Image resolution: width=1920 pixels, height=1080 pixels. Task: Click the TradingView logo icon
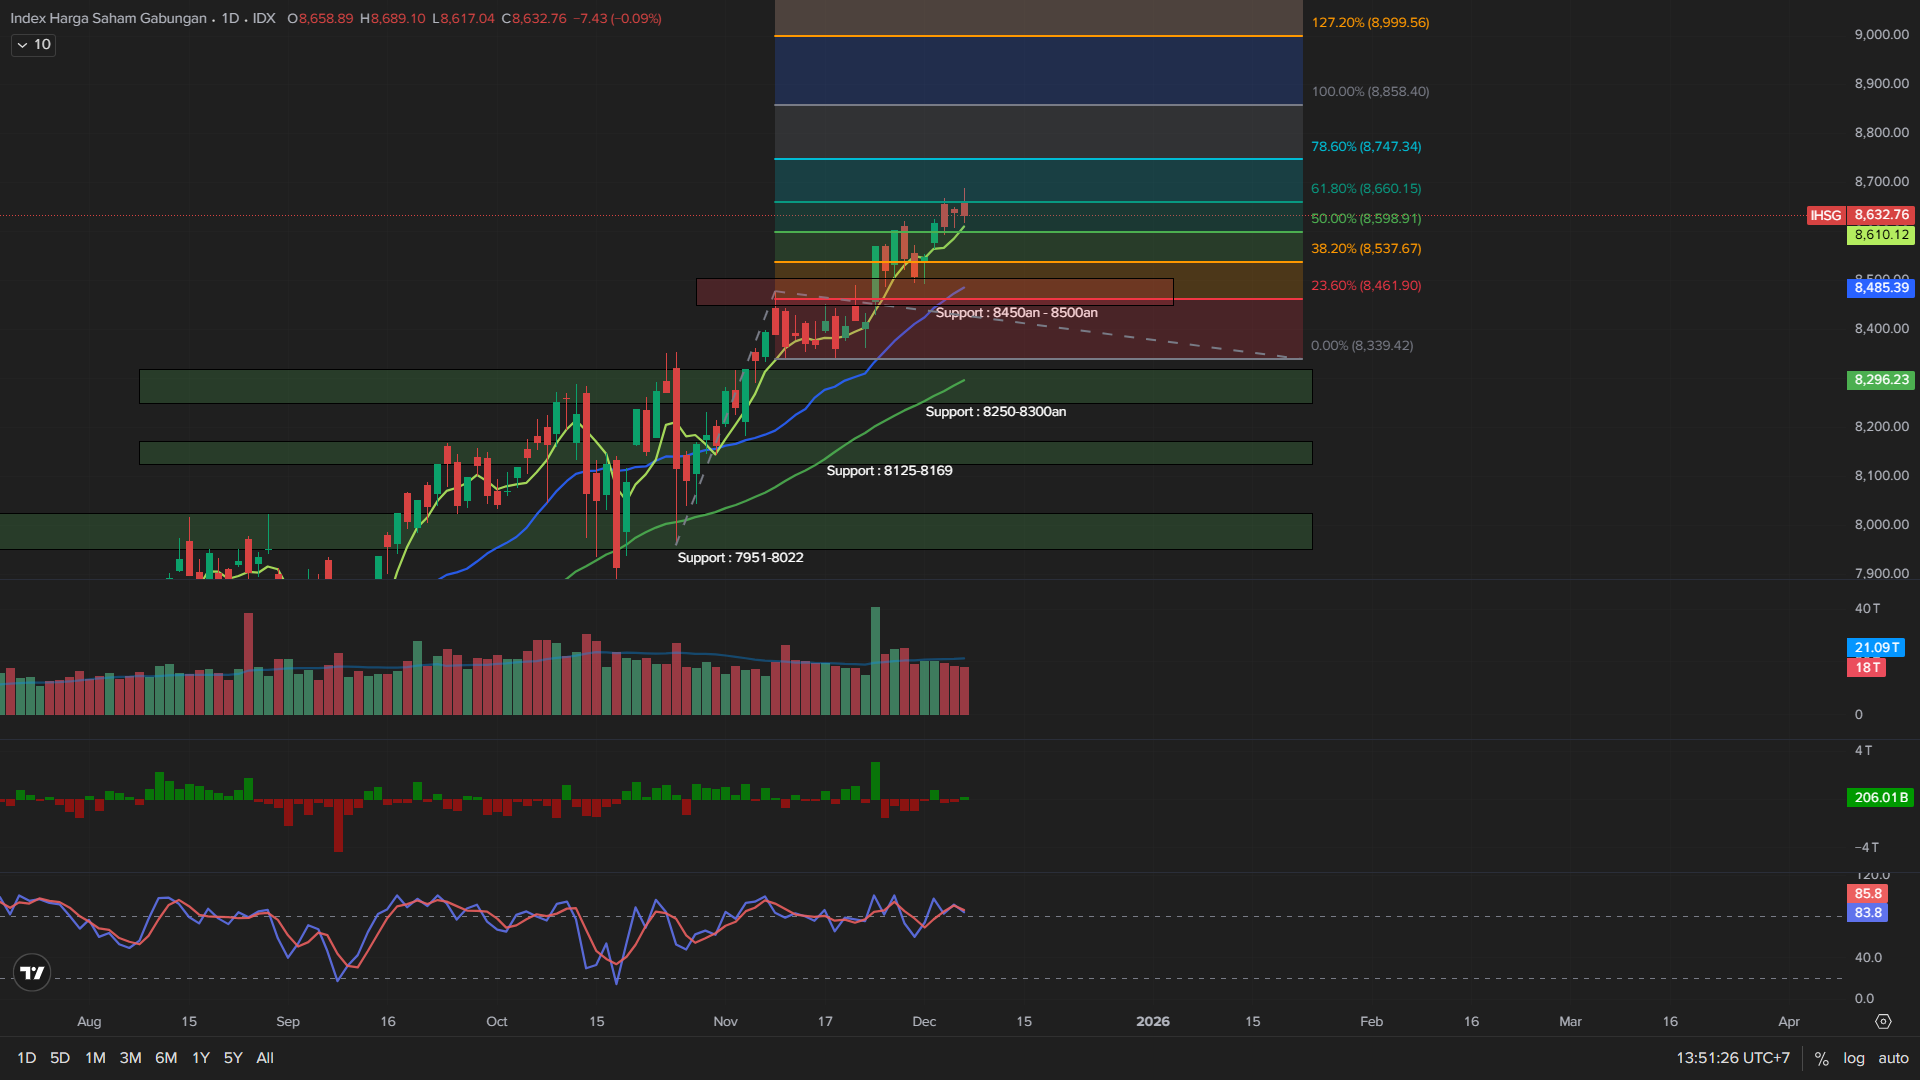point(32,972)
